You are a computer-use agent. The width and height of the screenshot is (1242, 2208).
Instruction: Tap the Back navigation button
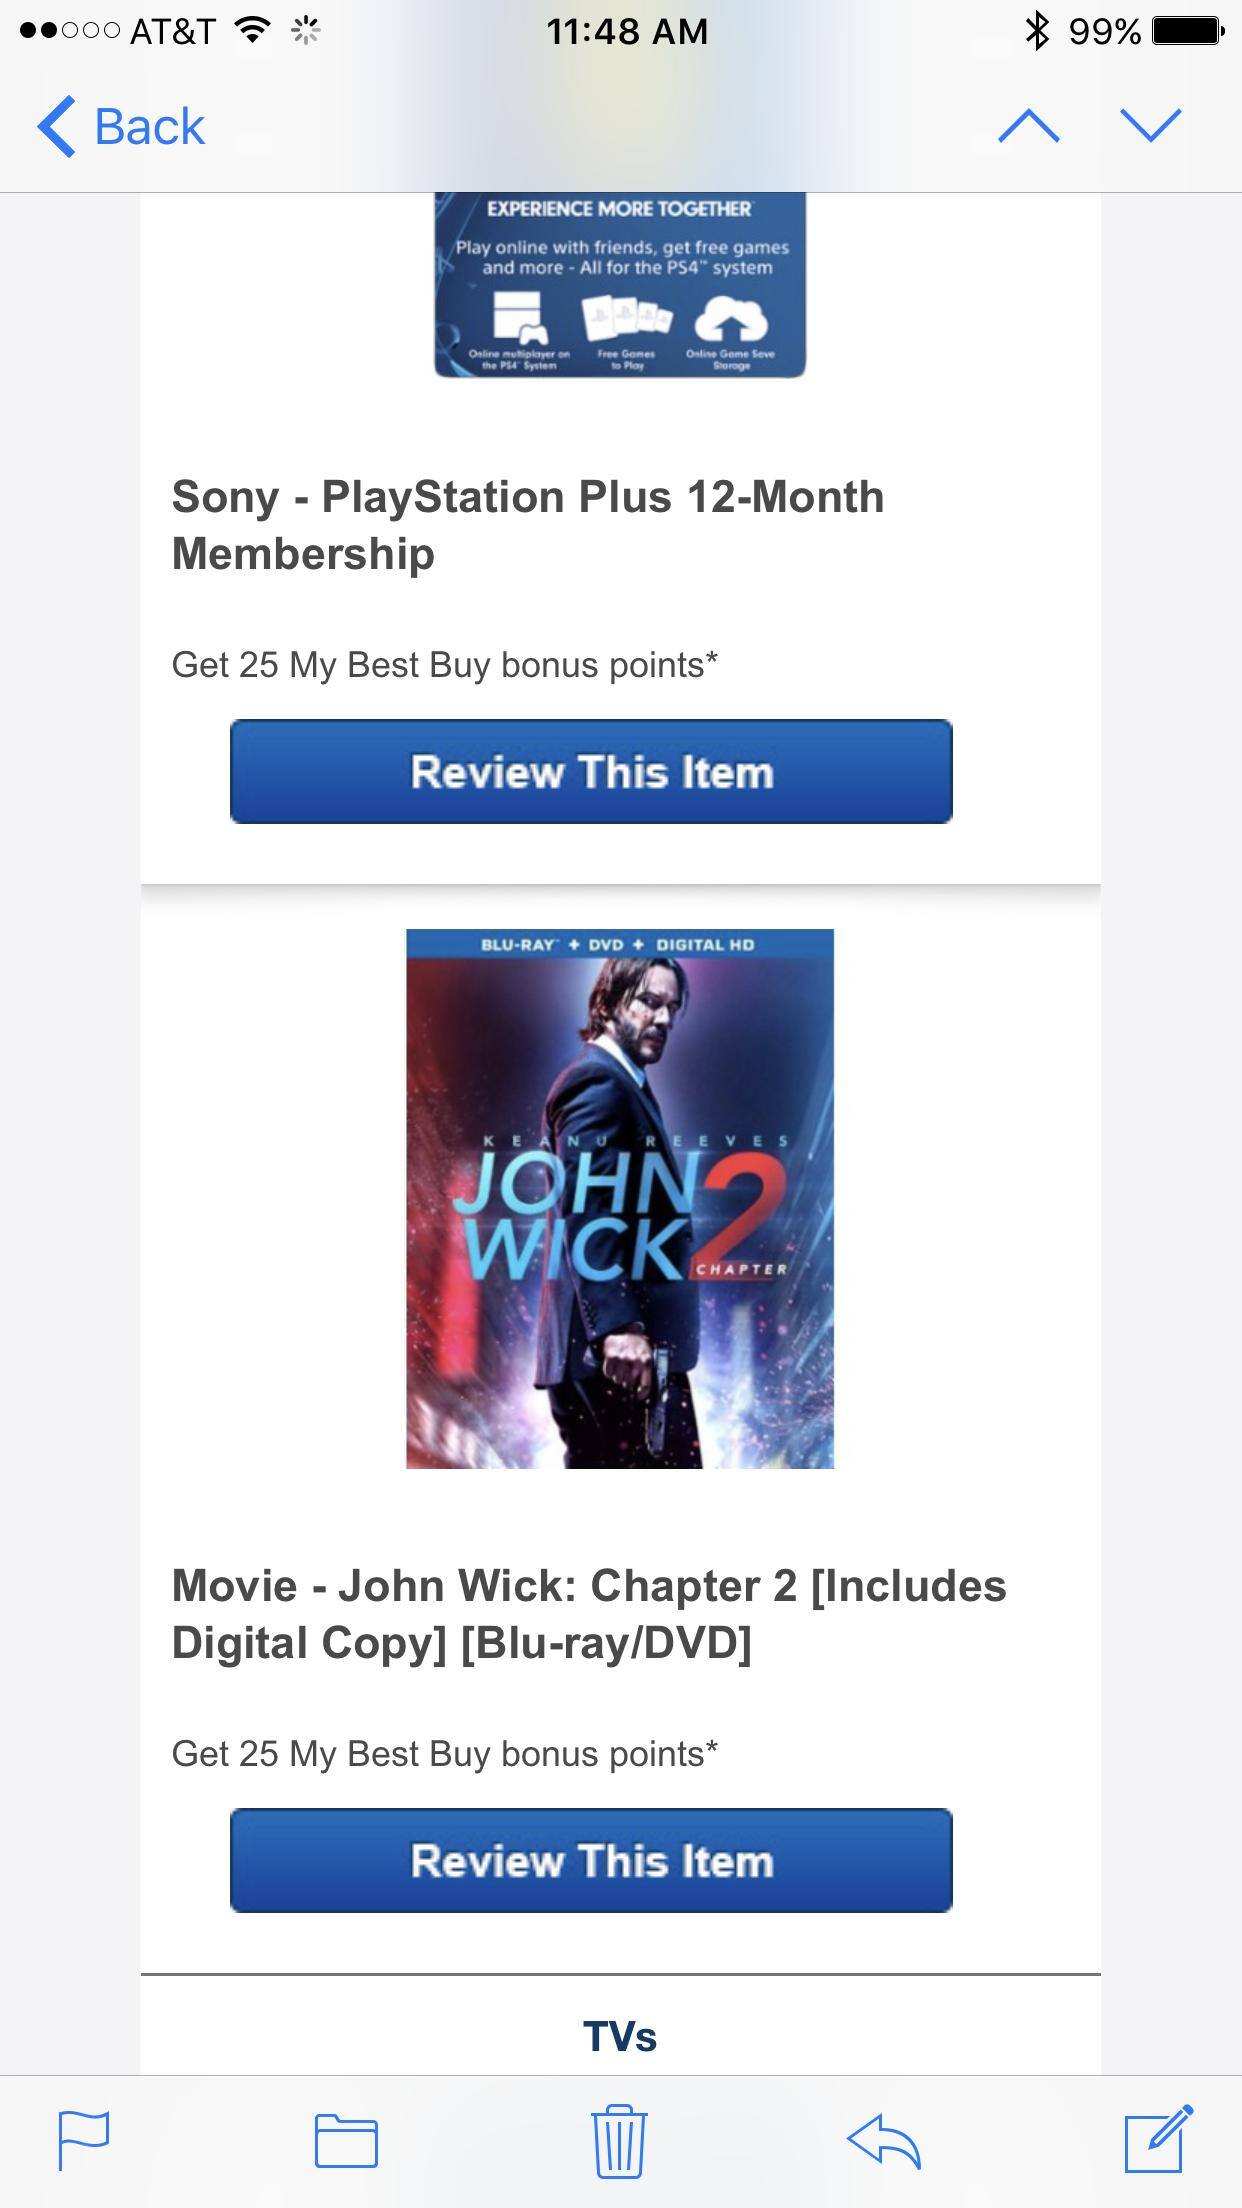[x=120, y=127]
